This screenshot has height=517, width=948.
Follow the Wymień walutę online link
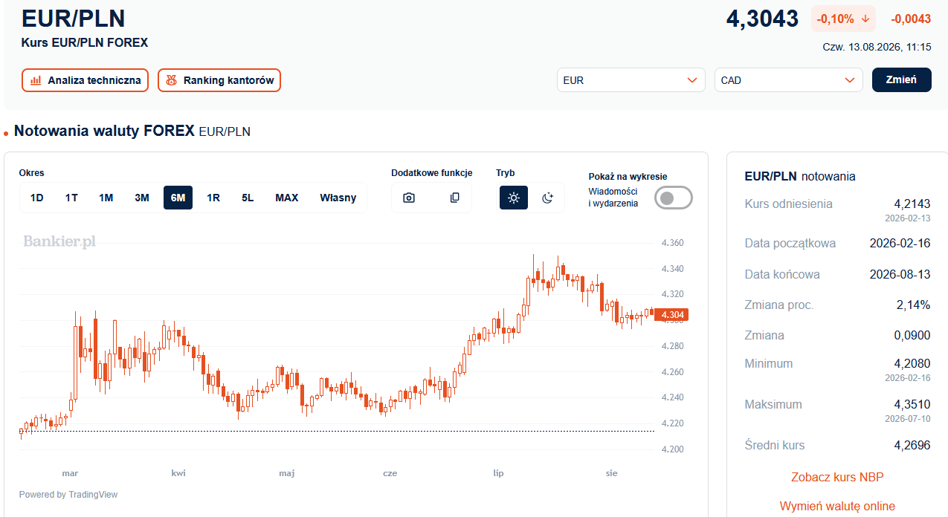pos(837,506)
